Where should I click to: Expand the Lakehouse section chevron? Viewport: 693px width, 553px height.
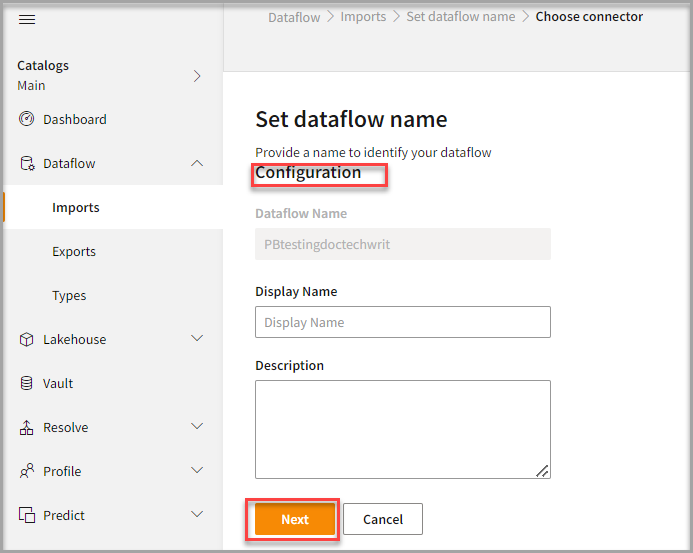pyautogui.click(x=197, y=339)
